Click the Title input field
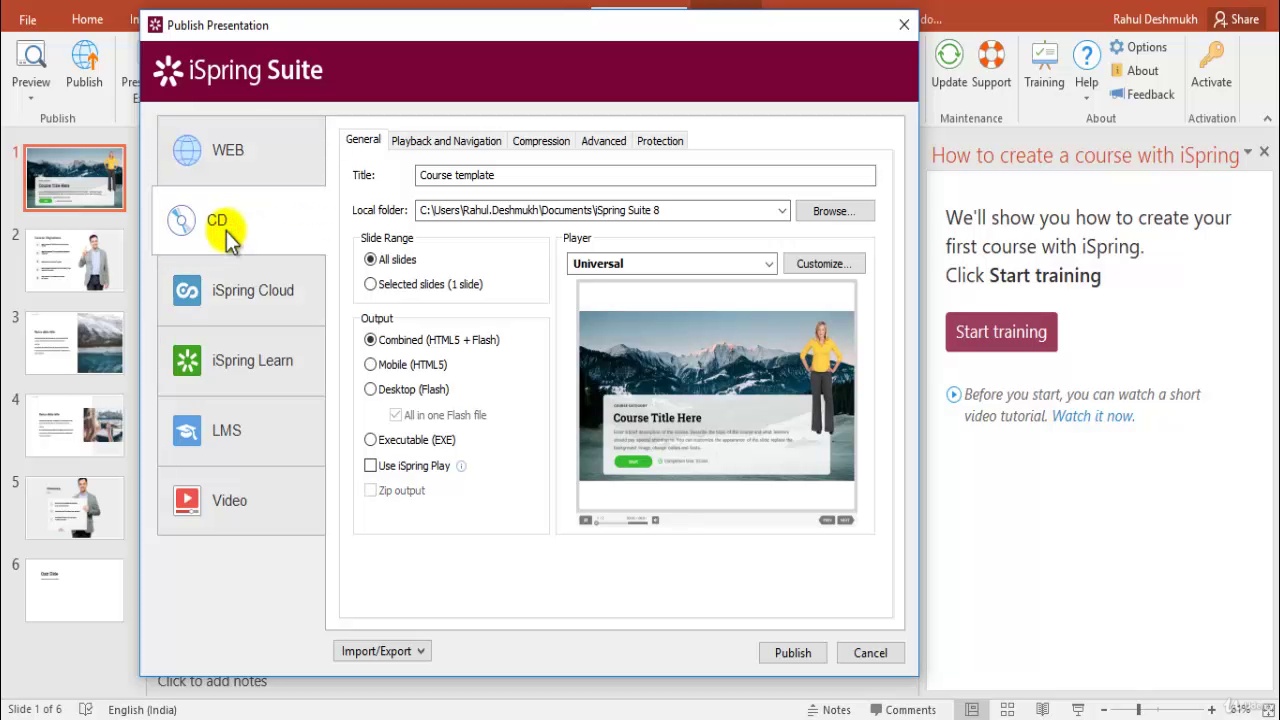1280x720 pixels. pyautogui.click(x=645, y=175)
